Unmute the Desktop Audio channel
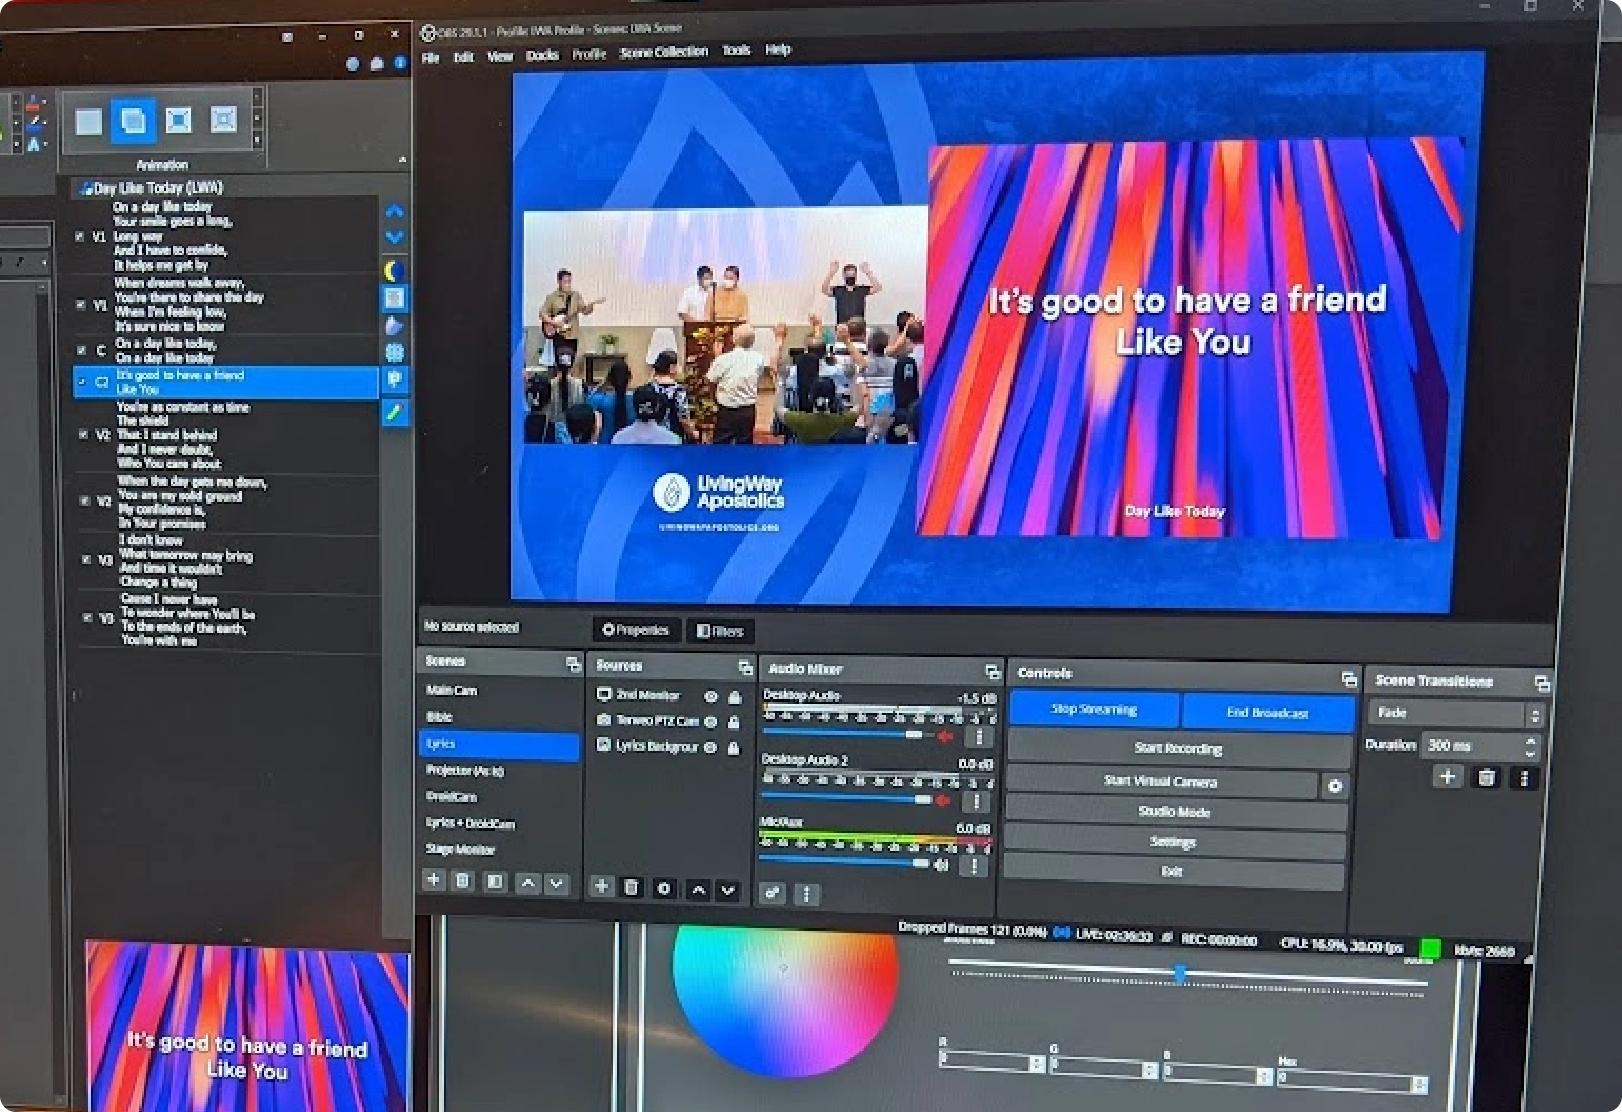 [x=945, y=737]
